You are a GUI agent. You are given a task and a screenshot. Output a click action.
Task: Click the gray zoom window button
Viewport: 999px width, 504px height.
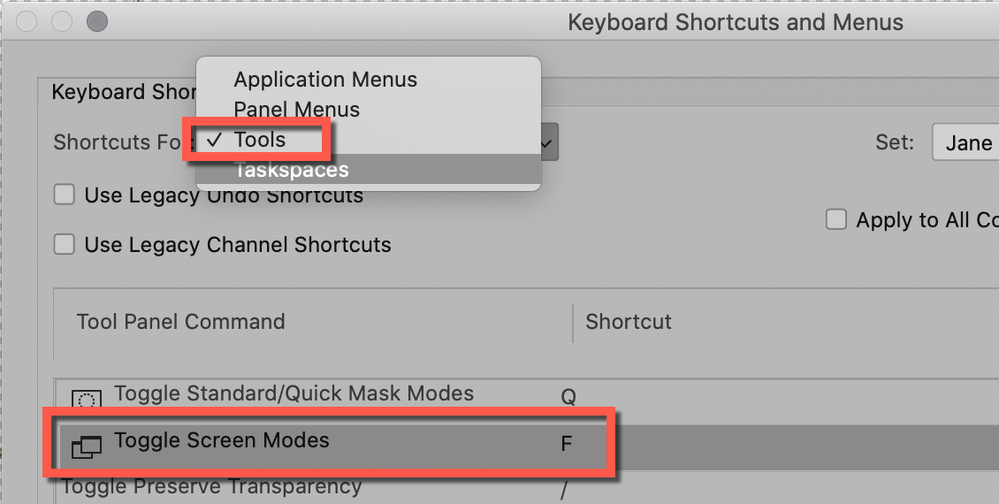tap(97, 21)
